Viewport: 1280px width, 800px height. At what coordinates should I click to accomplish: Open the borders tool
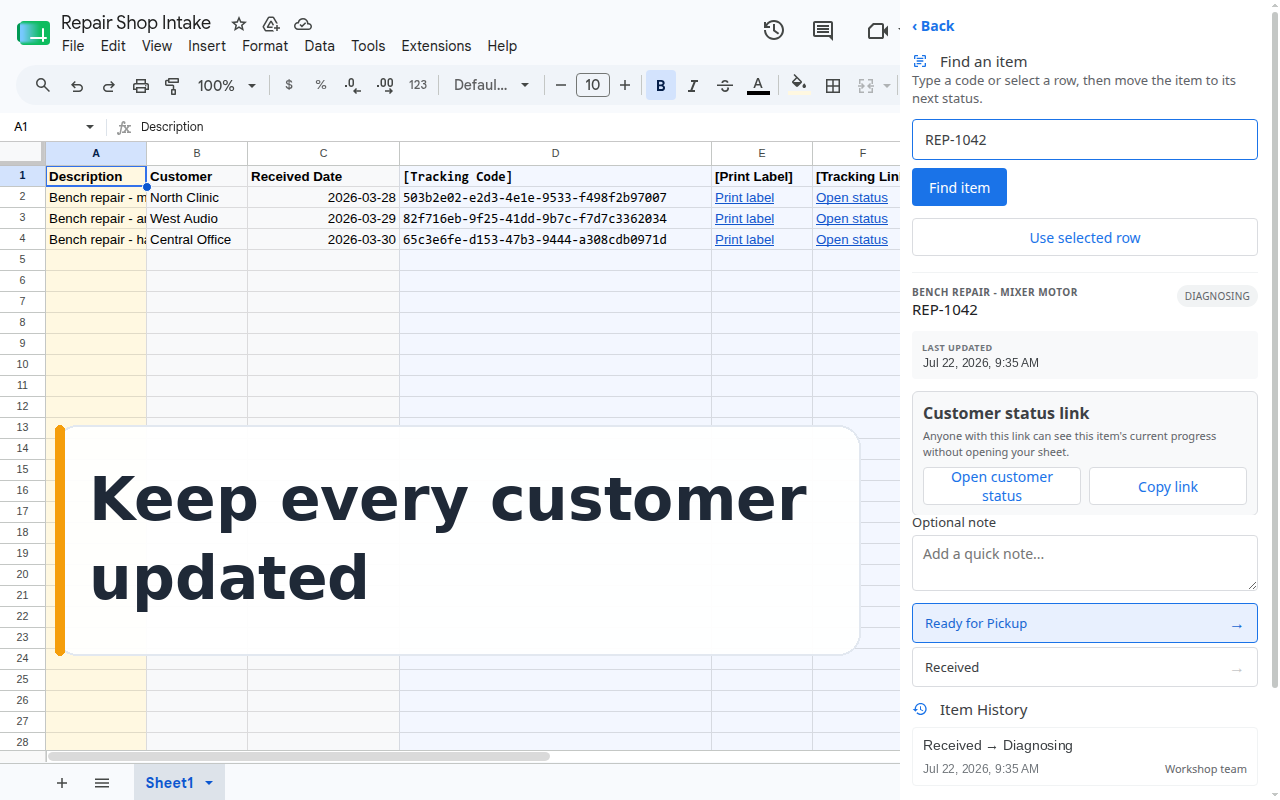click(833, 86)
